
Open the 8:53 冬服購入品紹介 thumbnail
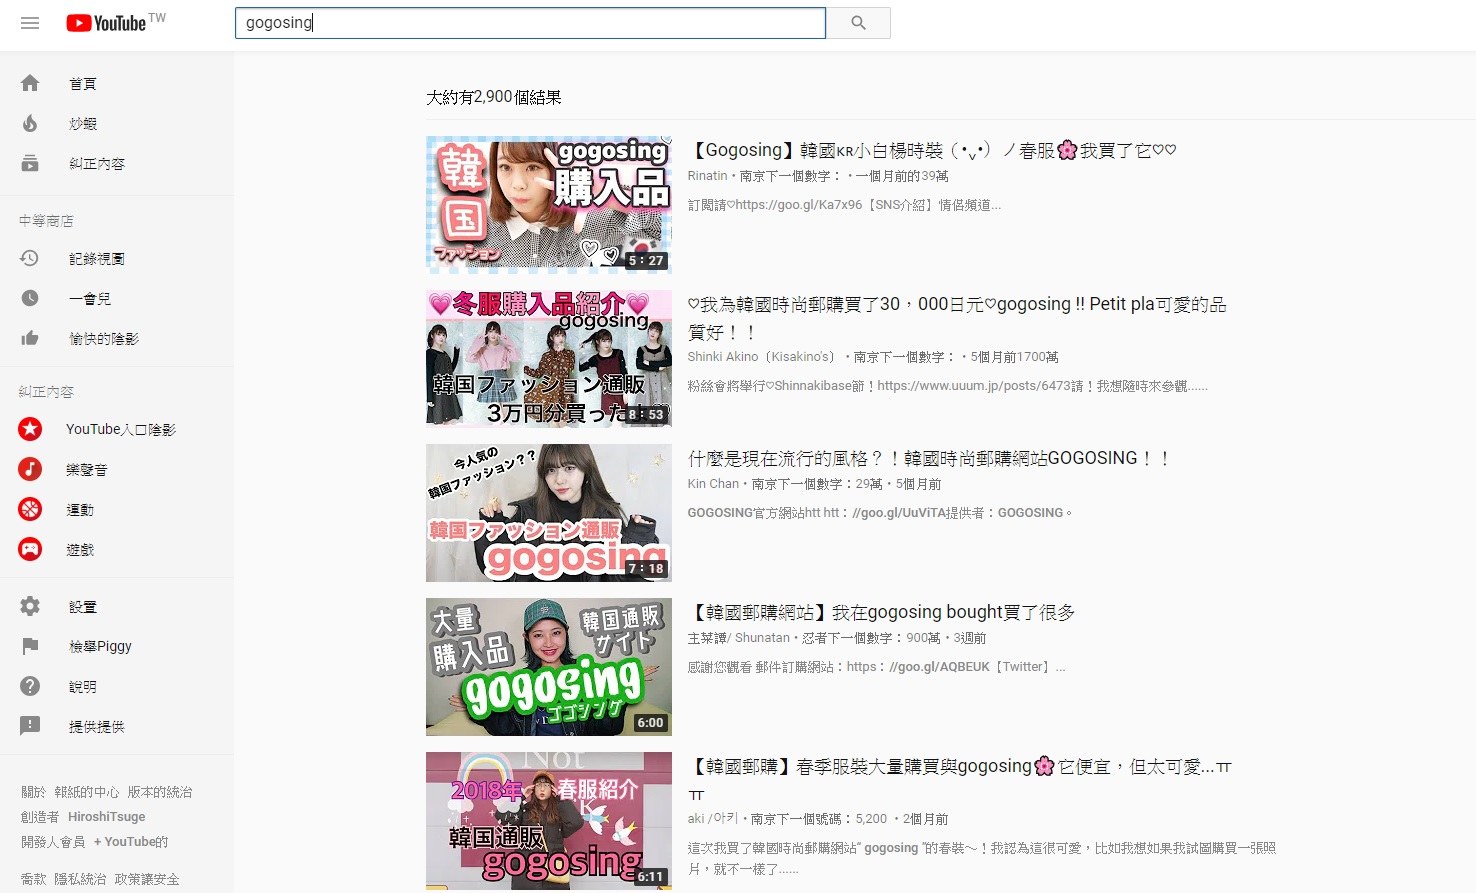(549, 359)
